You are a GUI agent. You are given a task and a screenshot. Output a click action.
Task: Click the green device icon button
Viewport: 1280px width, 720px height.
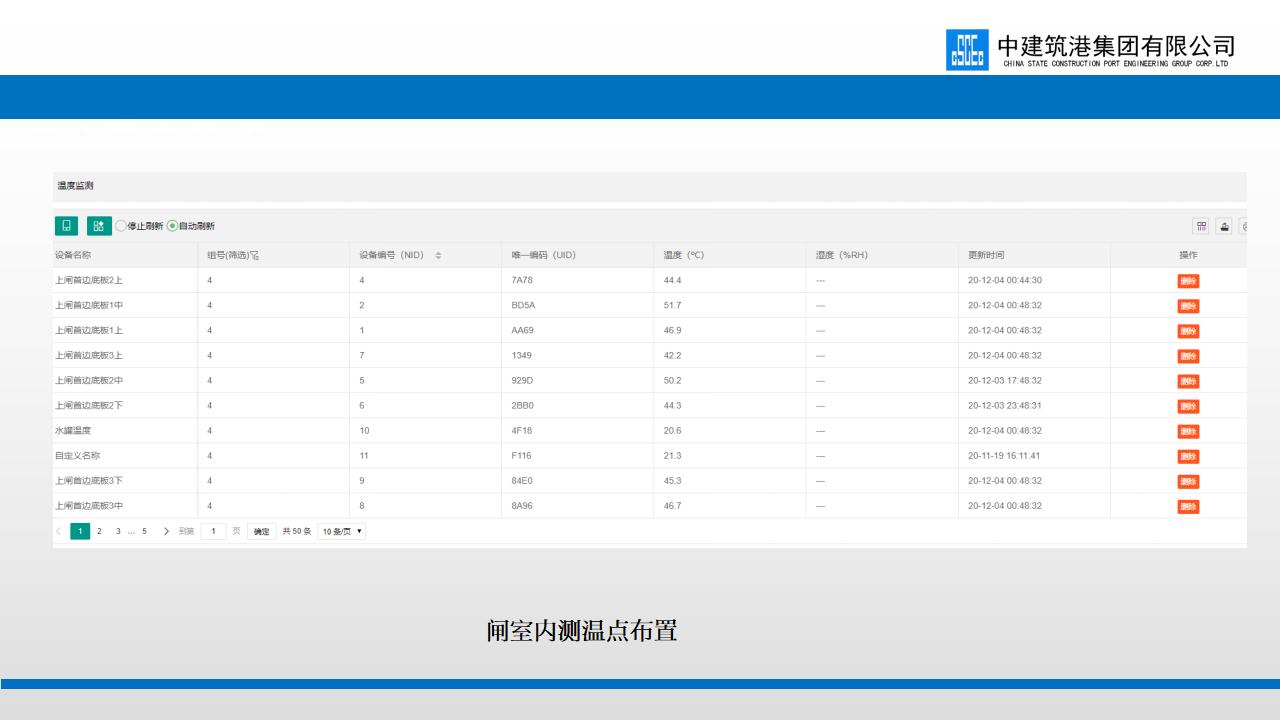tap(66, 226)
